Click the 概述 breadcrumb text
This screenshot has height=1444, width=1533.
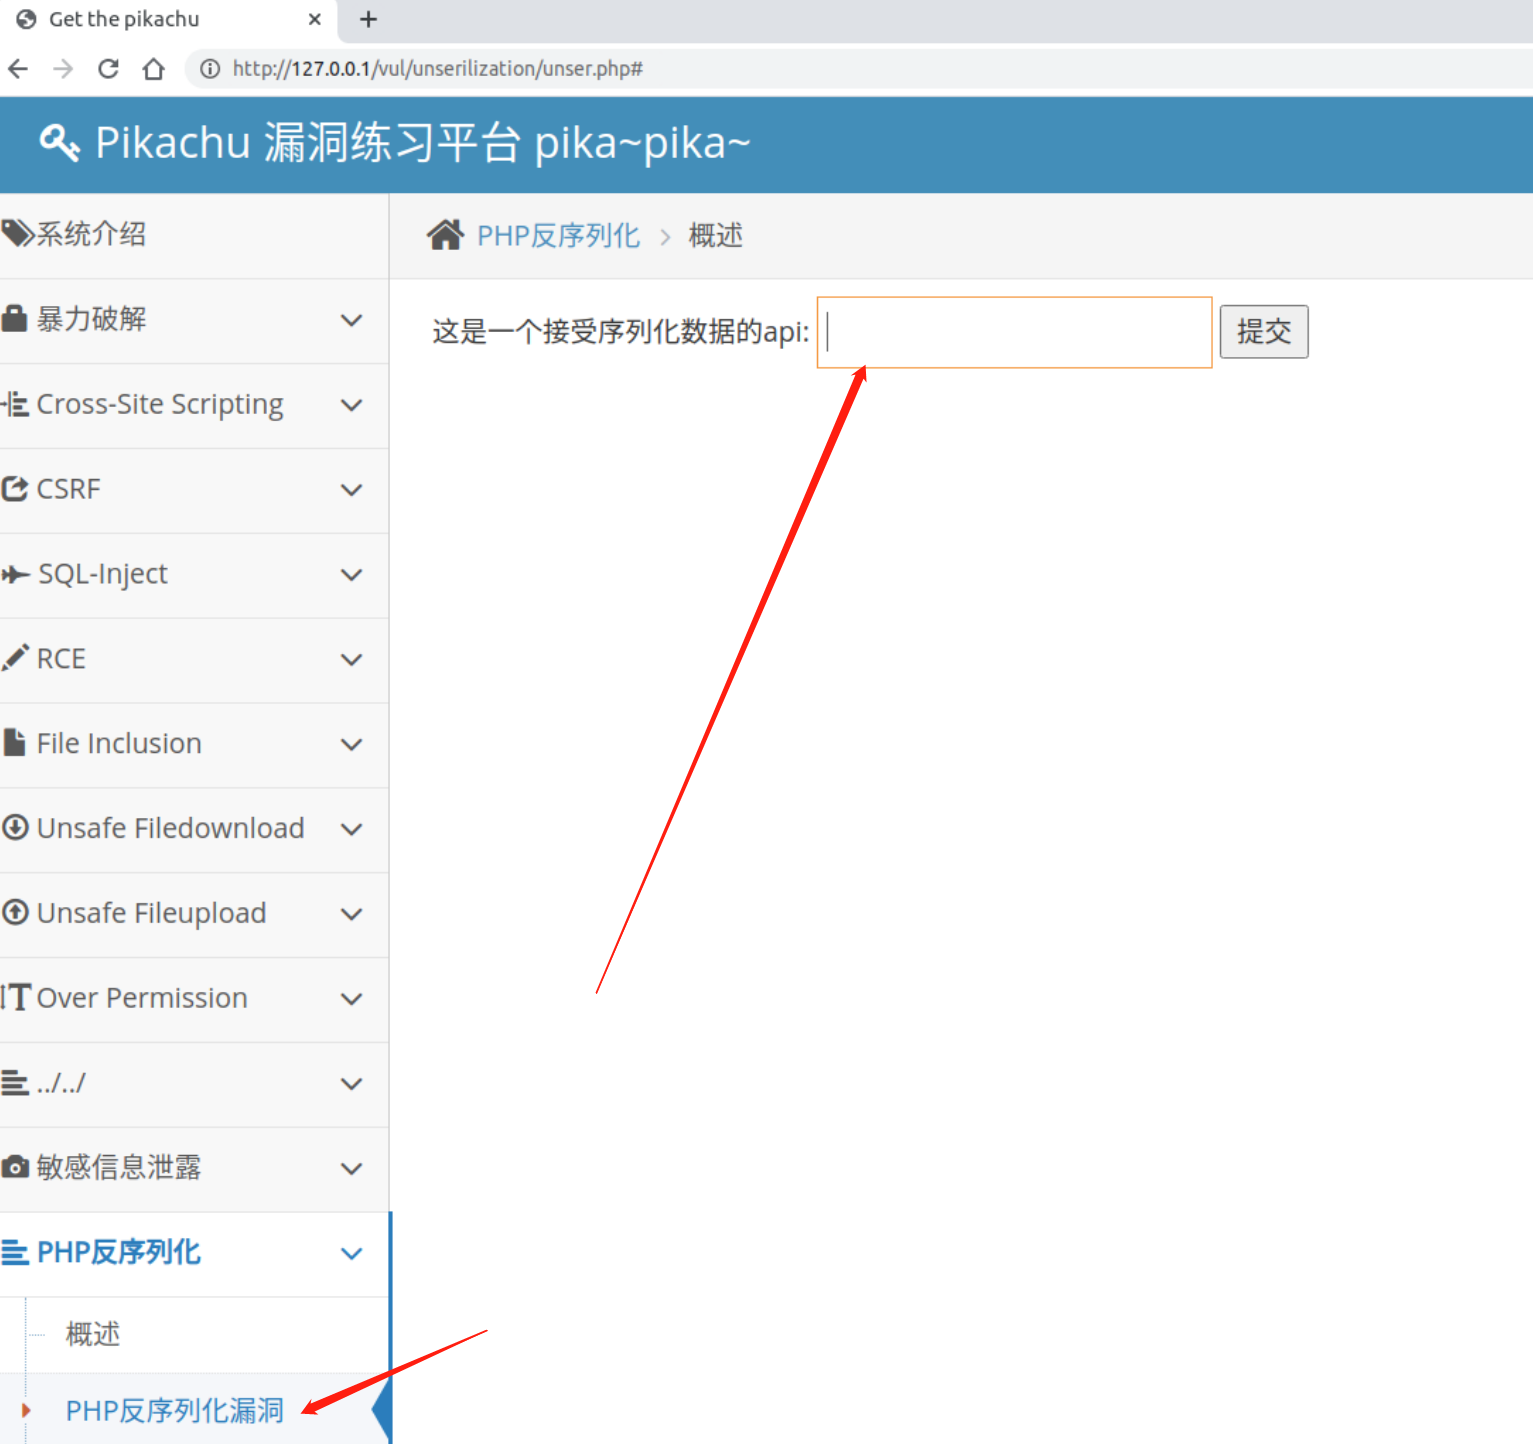[716, 236]
